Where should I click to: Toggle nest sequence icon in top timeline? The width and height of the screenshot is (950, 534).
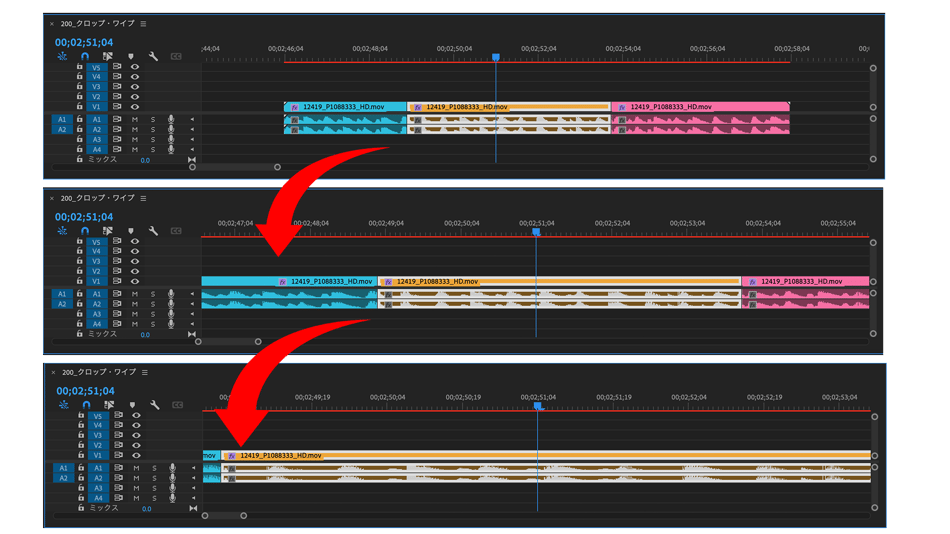[x=62, y=56]
